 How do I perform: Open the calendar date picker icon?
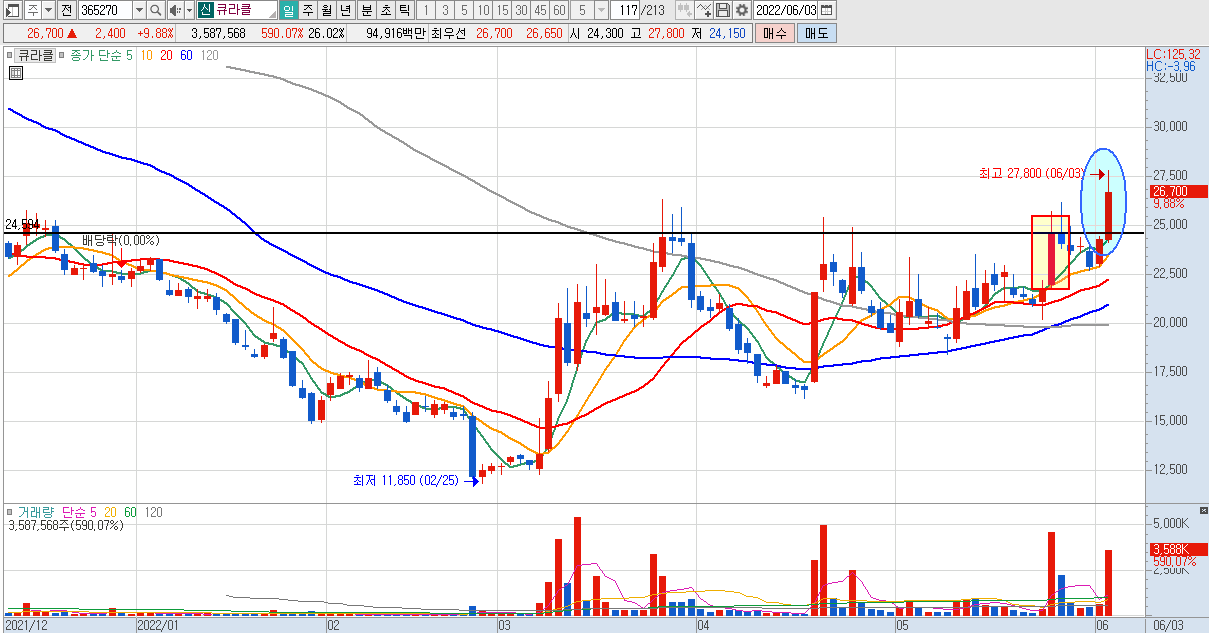826,10
